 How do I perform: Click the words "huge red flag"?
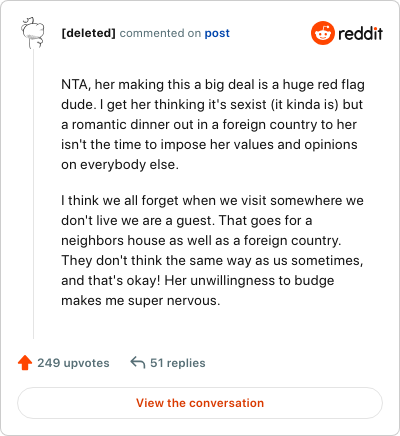click(x=323, y=85)
